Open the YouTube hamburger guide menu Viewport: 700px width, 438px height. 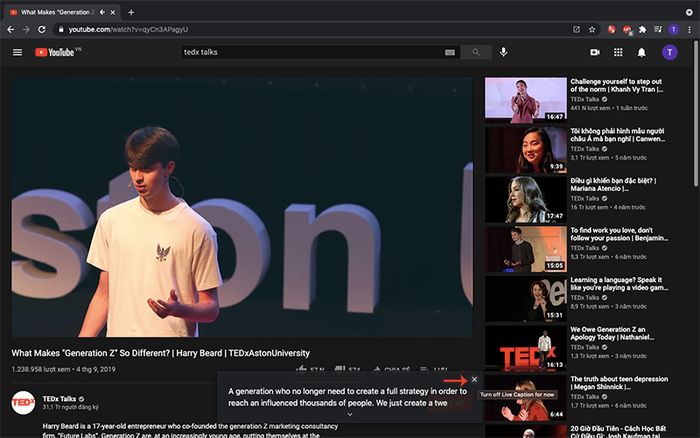(x=17, y=52)
